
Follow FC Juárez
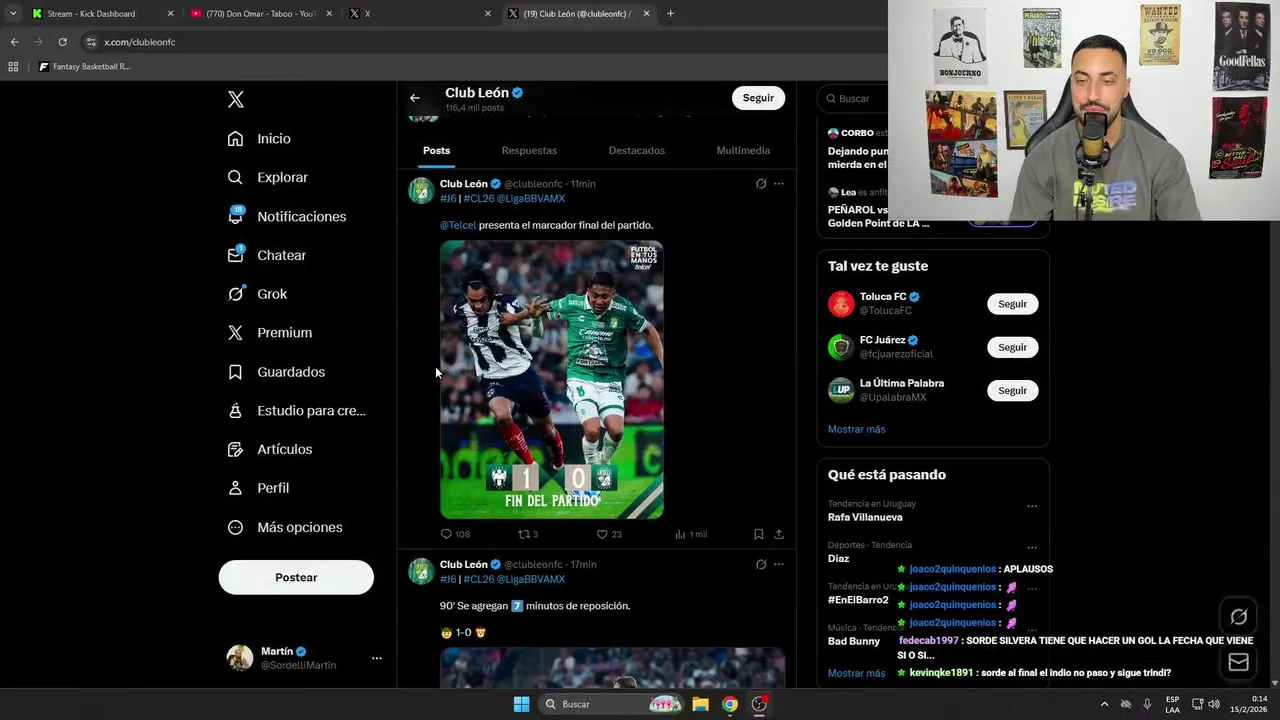tap(1012, 347)
